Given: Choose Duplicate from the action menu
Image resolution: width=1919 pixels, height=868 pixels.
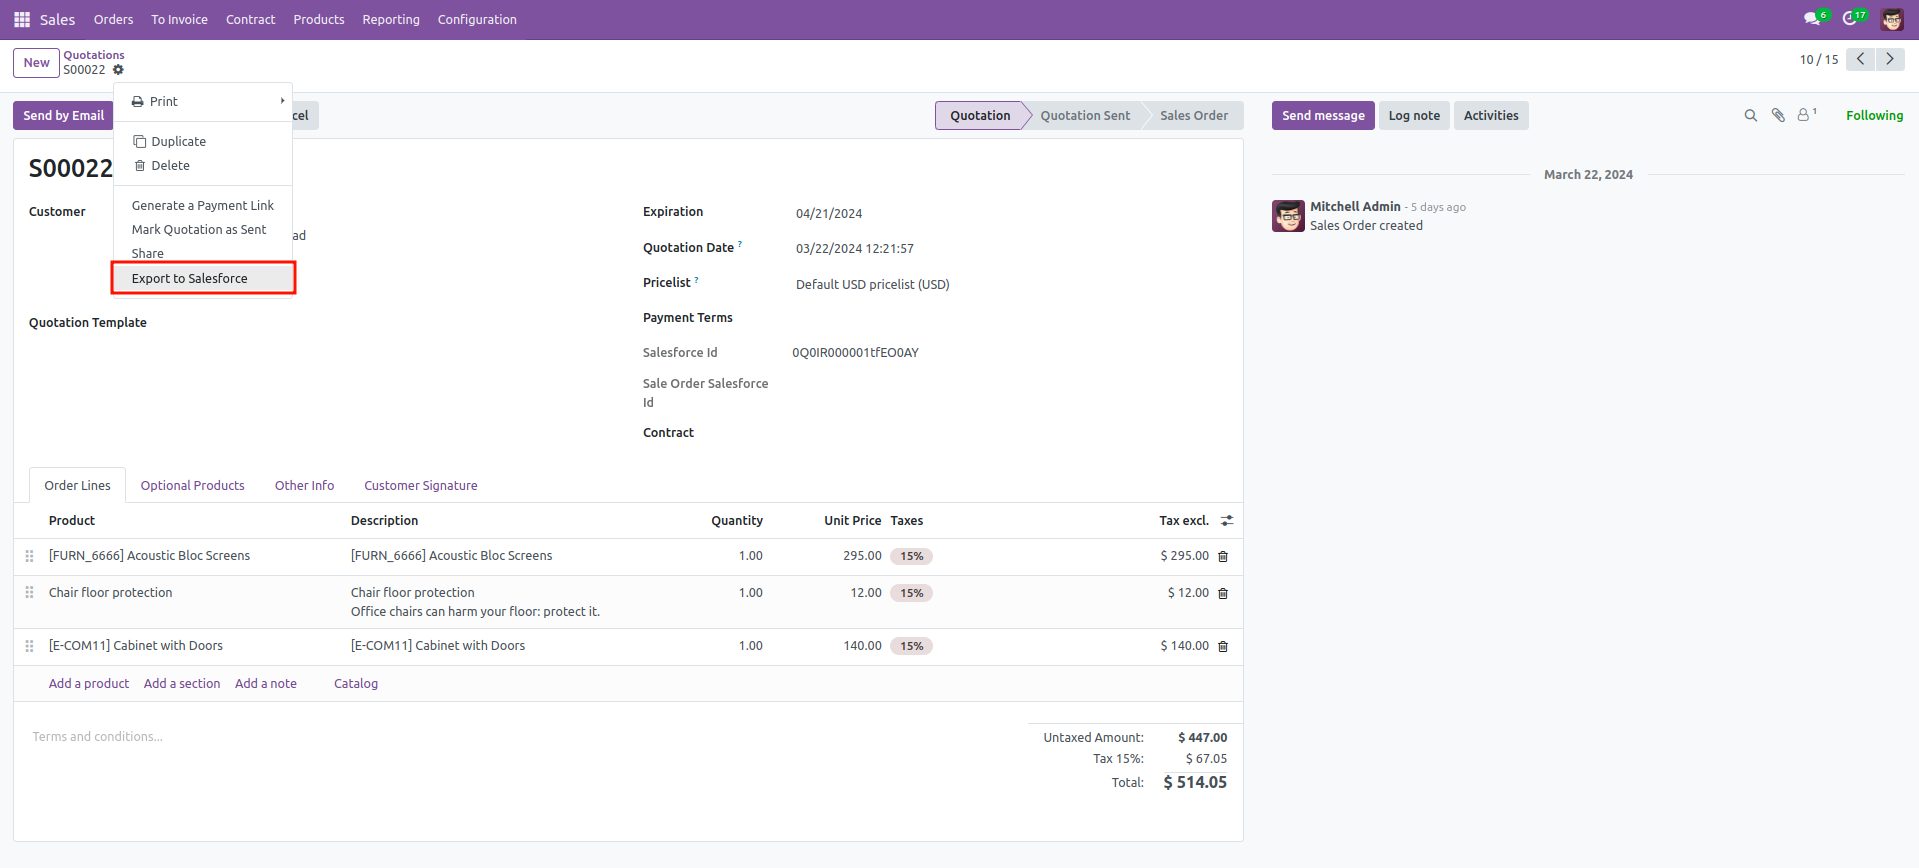Looking at the screenshot, I should tap(203, 142).
